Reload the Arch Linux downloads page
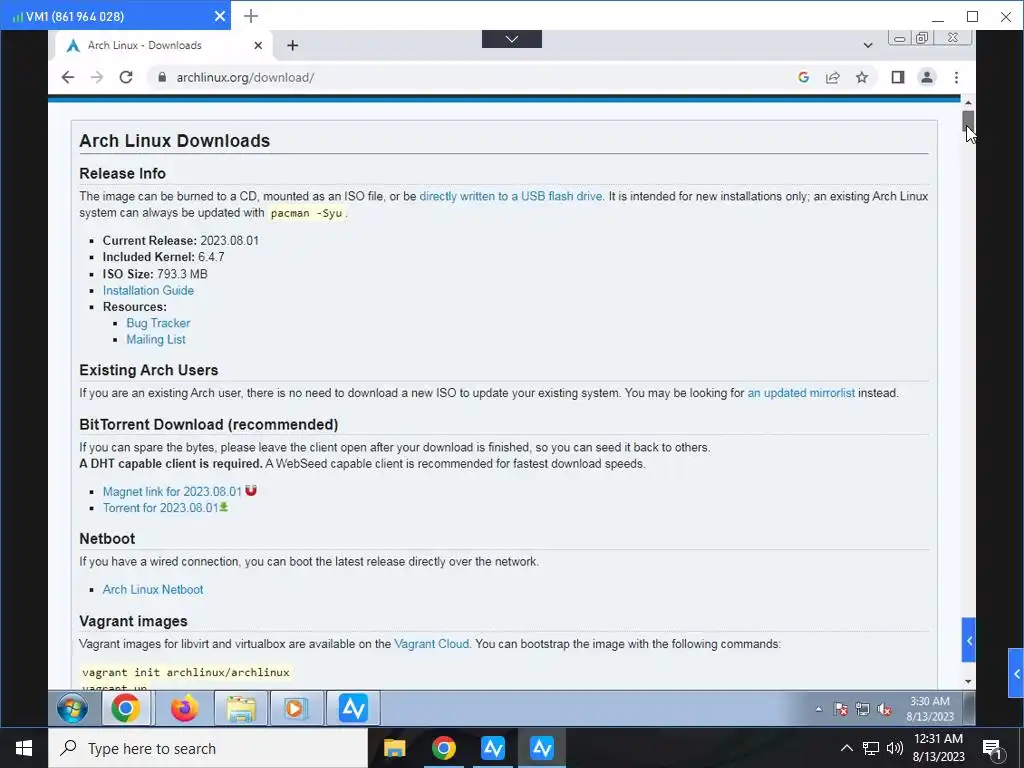This screenshot has height=768, width=1024. click(x=126, y=77)
